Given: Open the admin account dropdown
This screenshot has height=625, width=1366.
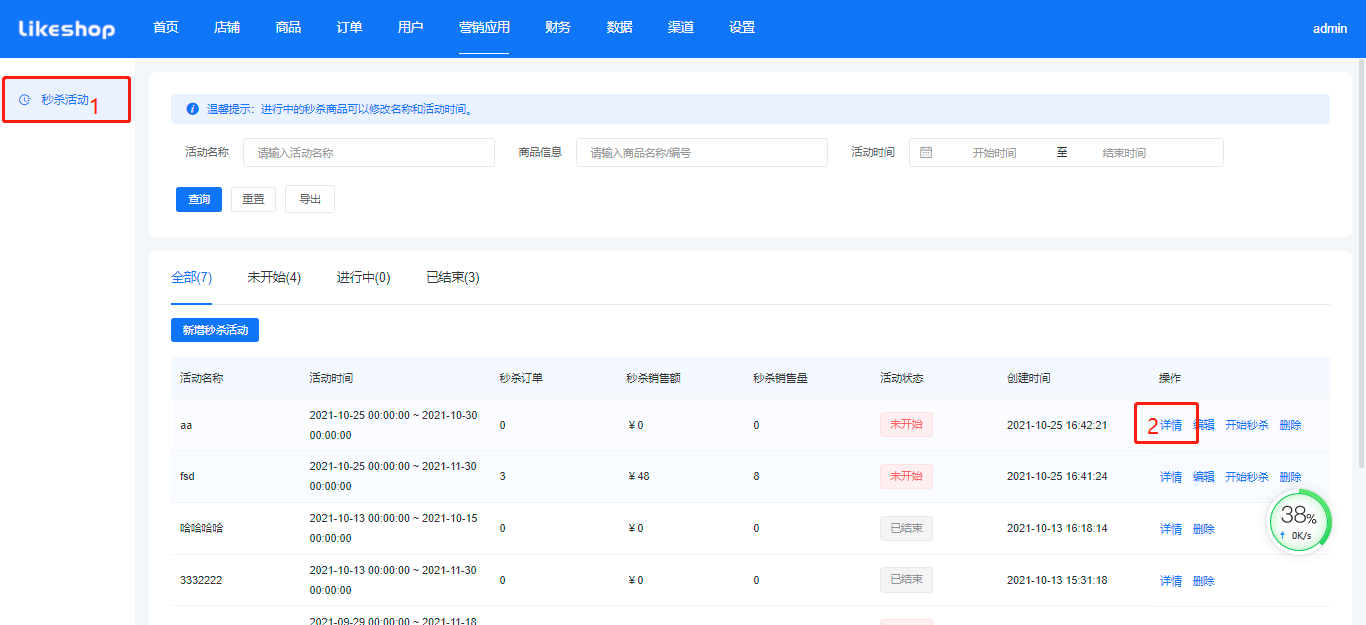Looking at the screenshot, I should 1330,29.
